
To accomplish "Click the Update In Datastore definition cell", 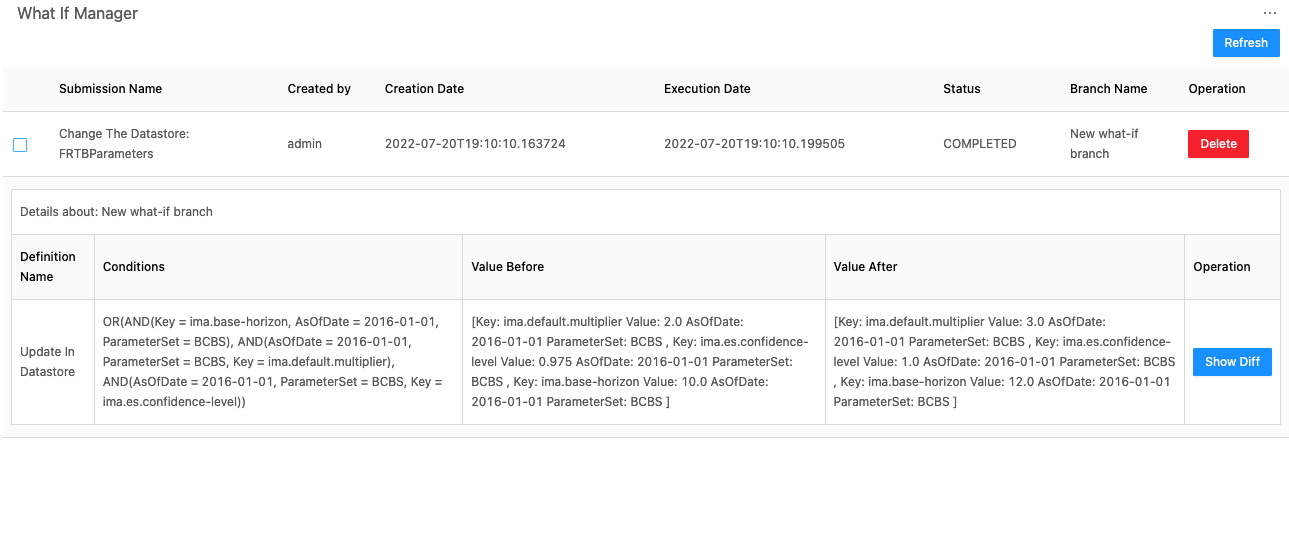I will tap(48, 362).
